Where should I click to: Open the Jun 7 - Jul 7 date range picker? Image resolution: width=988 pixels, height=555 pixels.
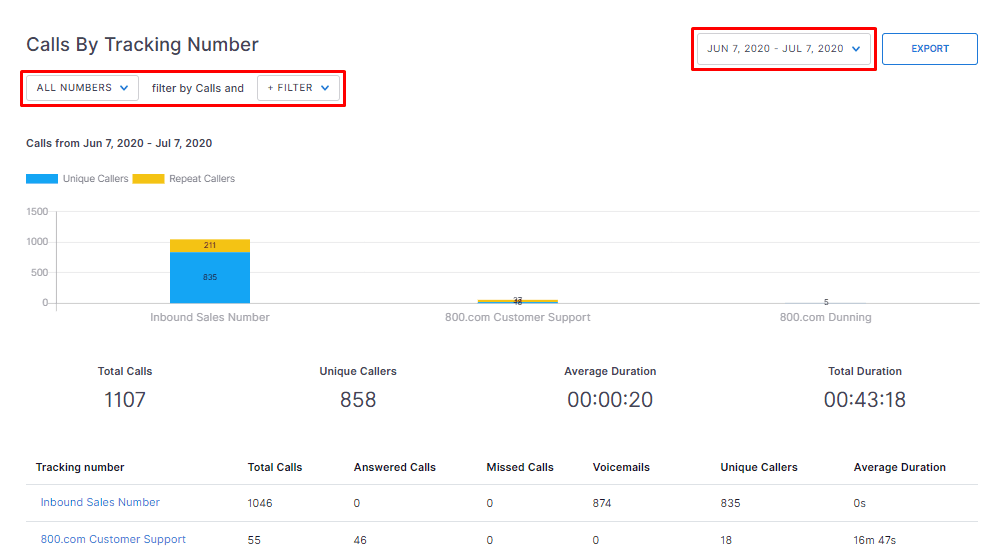pos(783,49)
